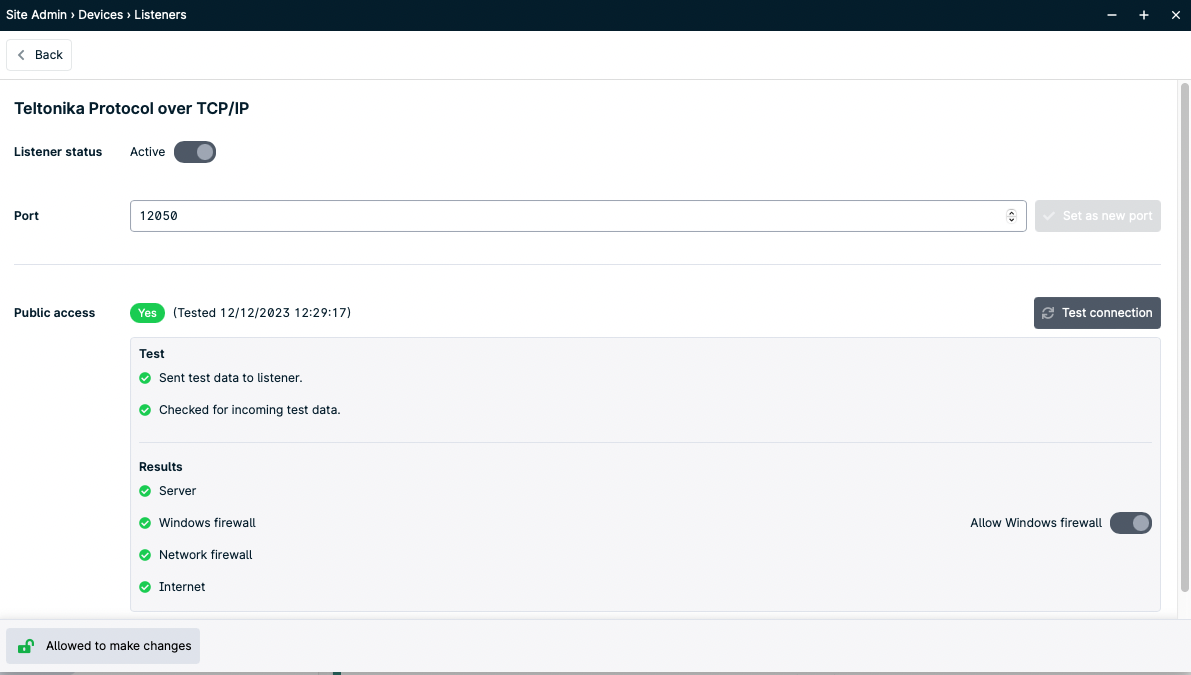
Task: Click the green unlock padlock icon
Action: click(x=26, y=646)
